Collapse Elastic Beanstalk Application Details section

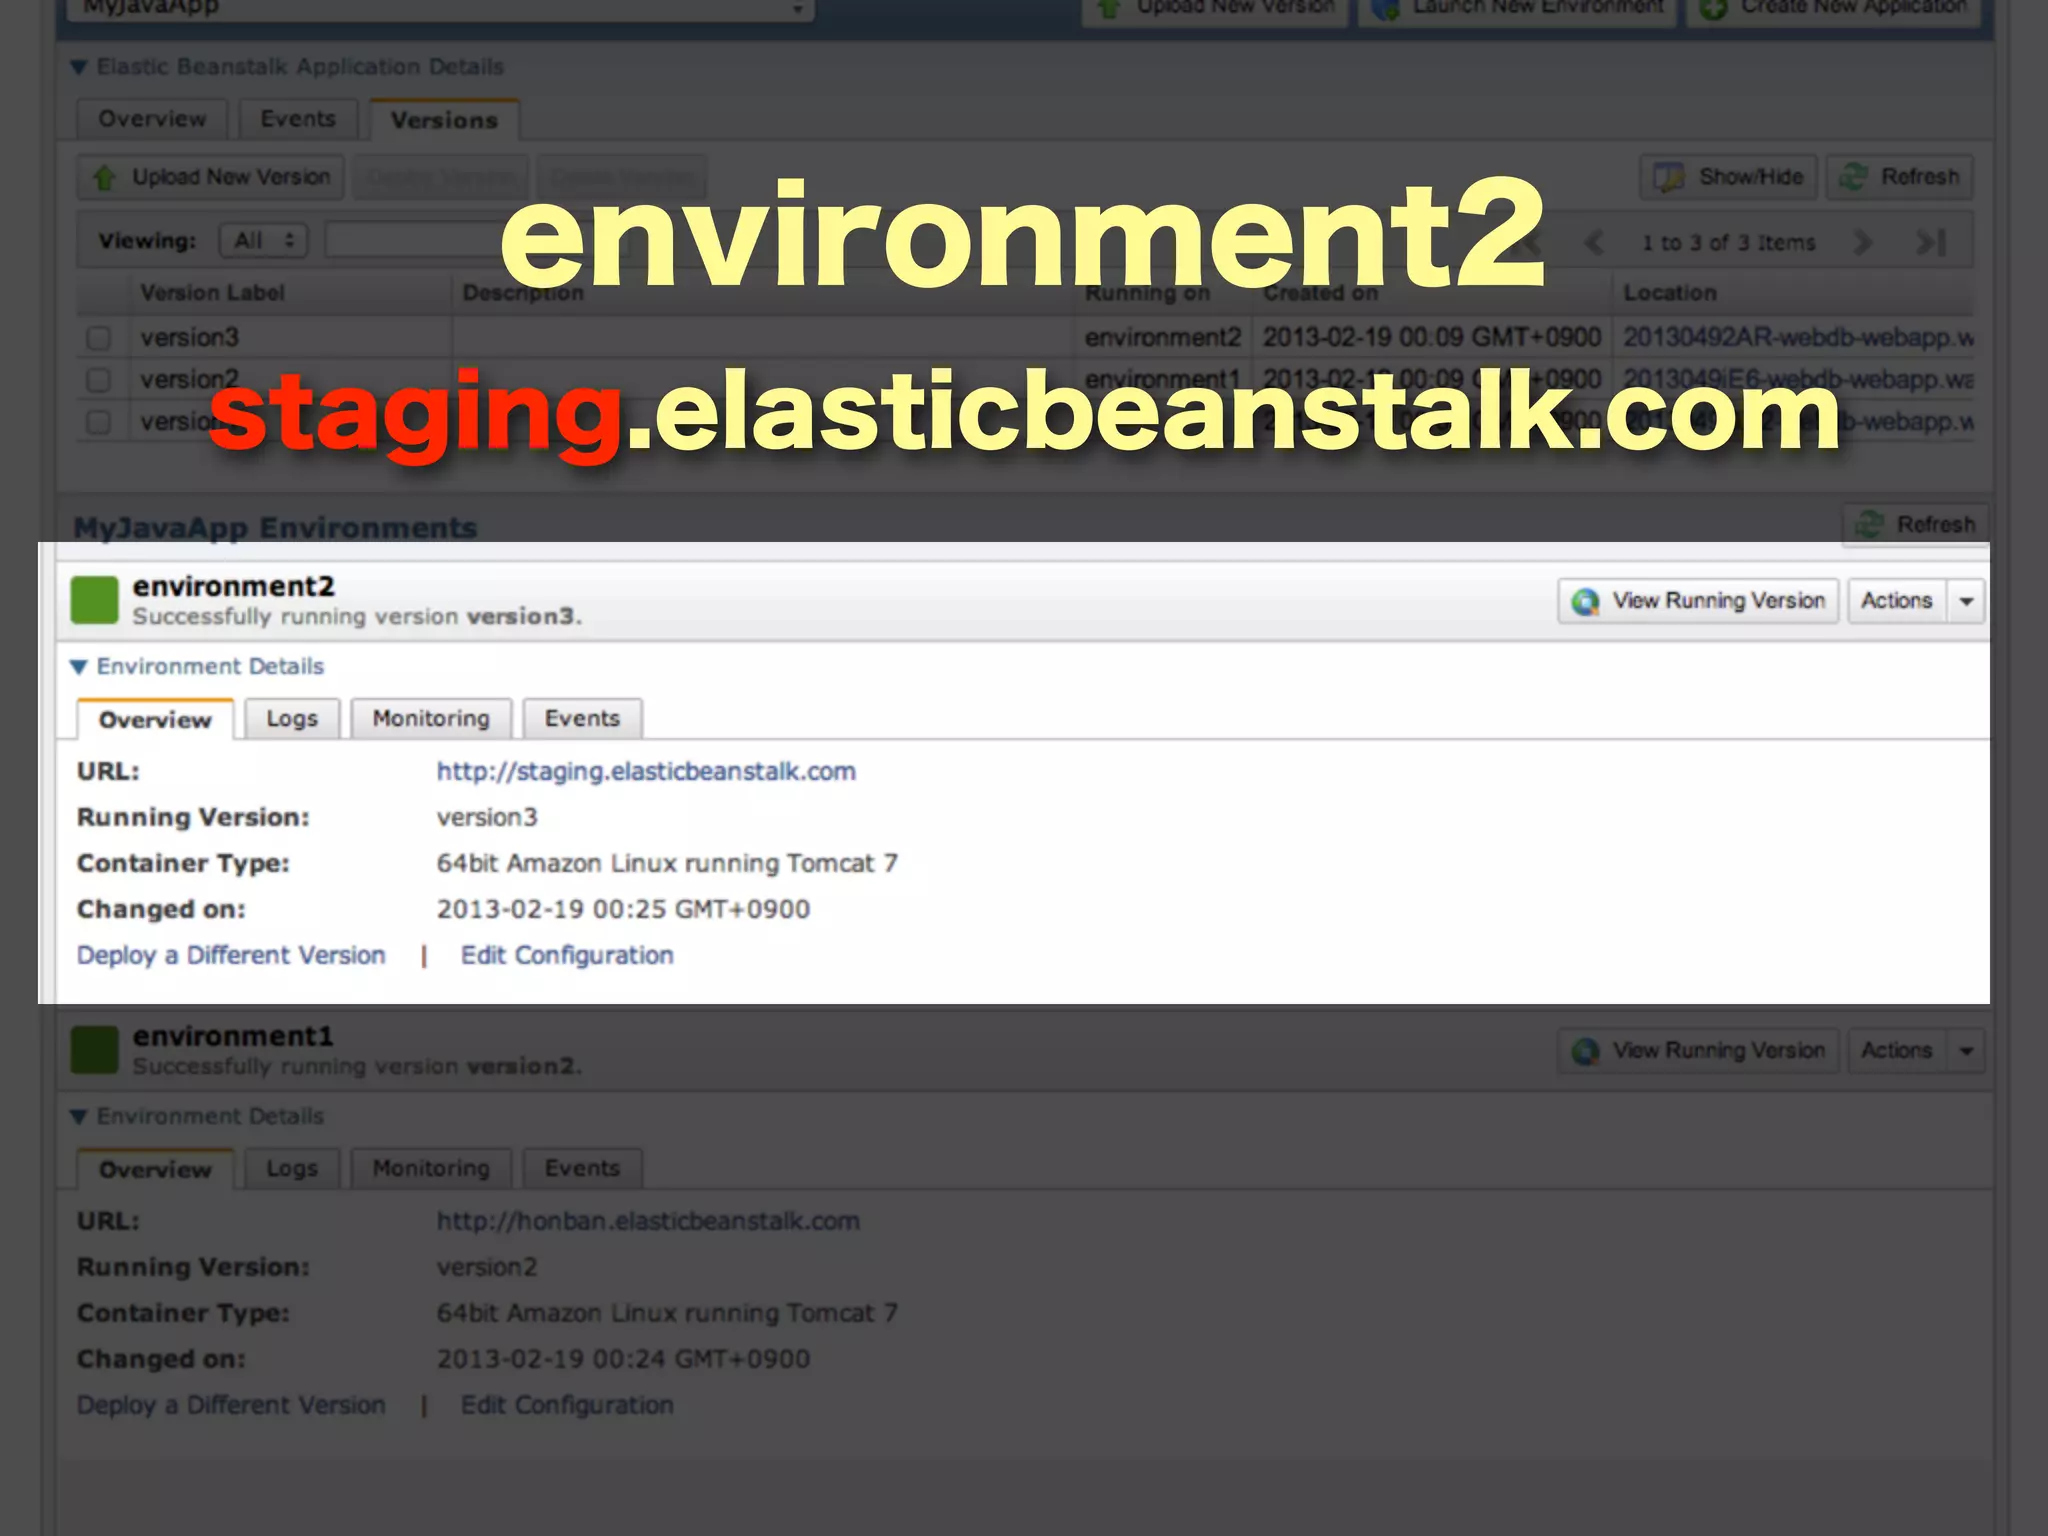click(x=287, y=67)
